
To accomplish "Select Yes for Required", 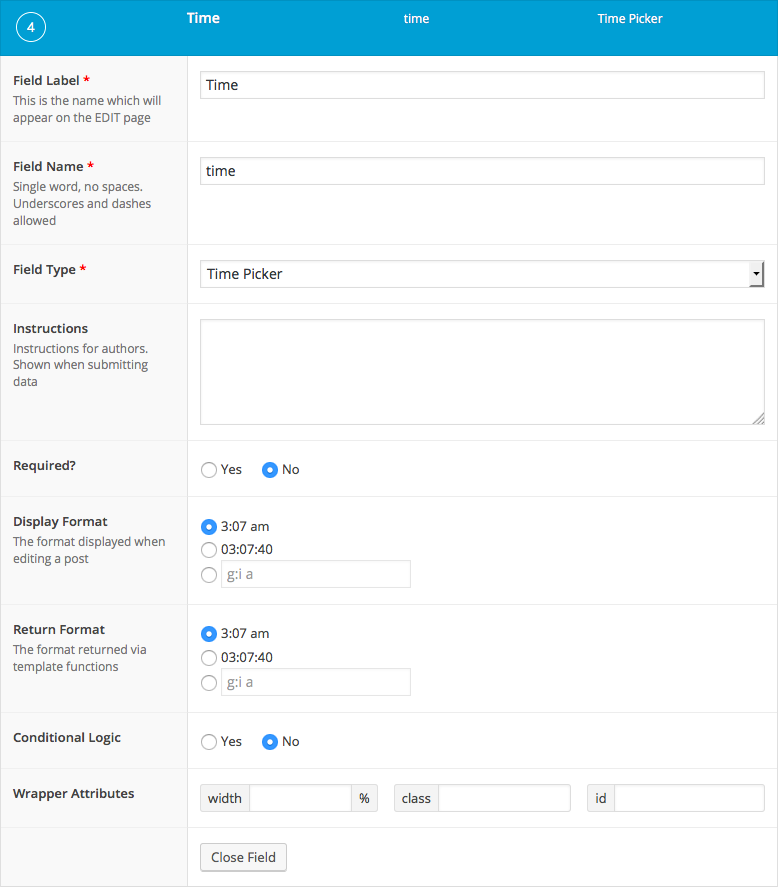I will pyautogui.click(x=209, y=470).
